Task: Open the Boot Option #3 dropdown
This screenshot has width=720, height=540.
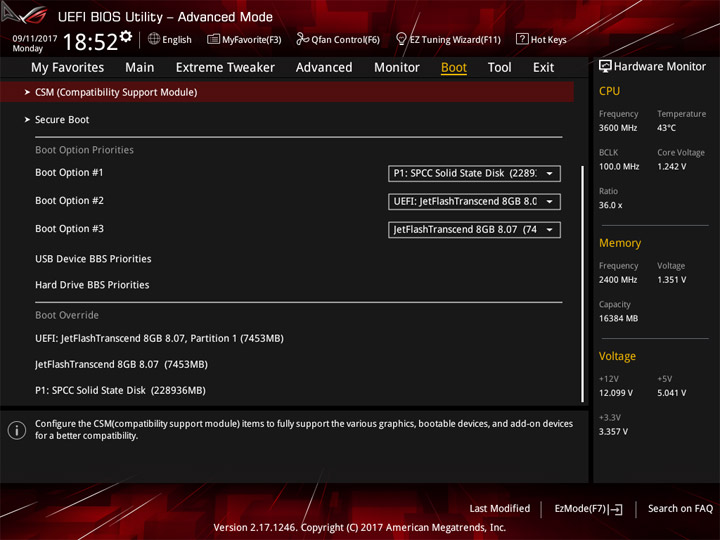Action: click(474, 230)
